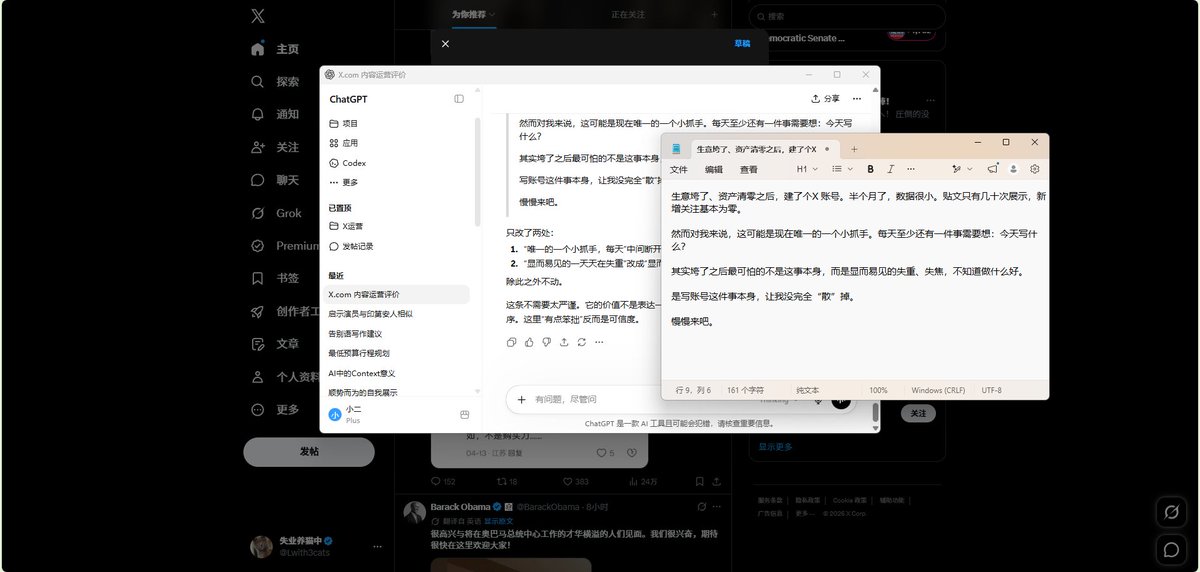Screen dimensions: 1200x572
Task: Open the 关注 follow icon on X
Action: [258, 147]
